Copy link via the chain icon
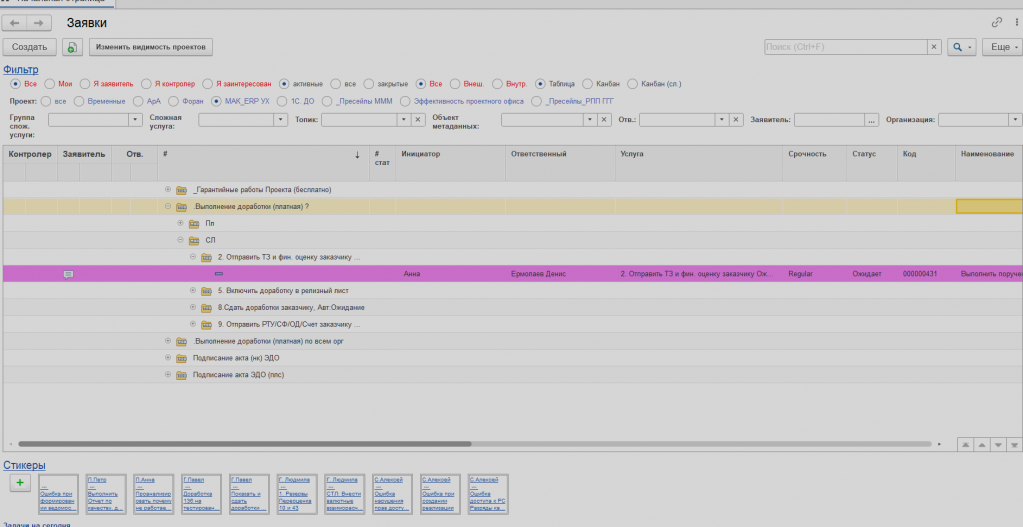 (996, 22)
